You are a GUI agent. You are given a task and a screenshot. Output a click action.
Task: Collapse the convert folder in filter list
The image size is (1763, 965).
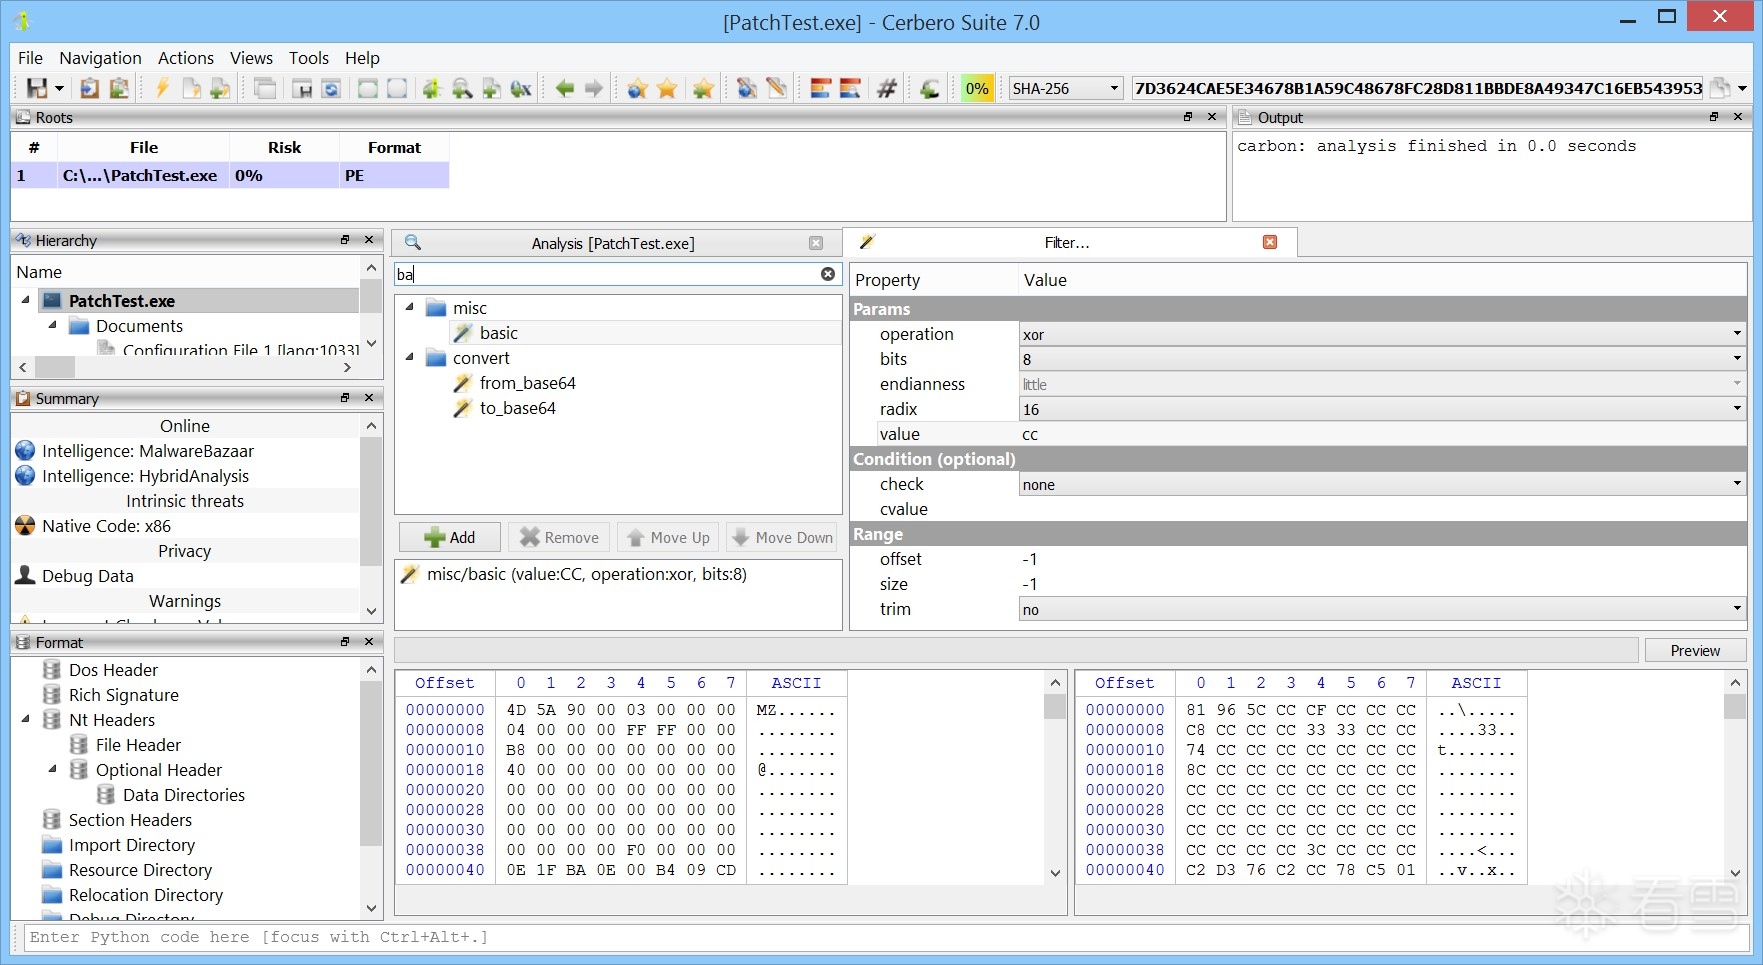coord(410,358)
